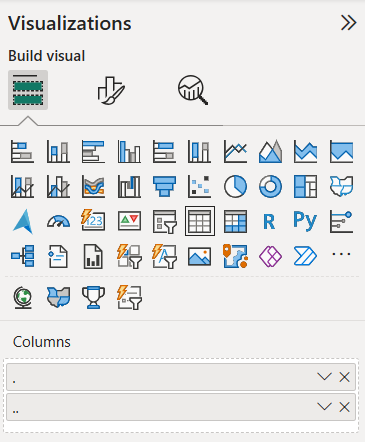Add a Decomposition tree visual

[22, 256]
